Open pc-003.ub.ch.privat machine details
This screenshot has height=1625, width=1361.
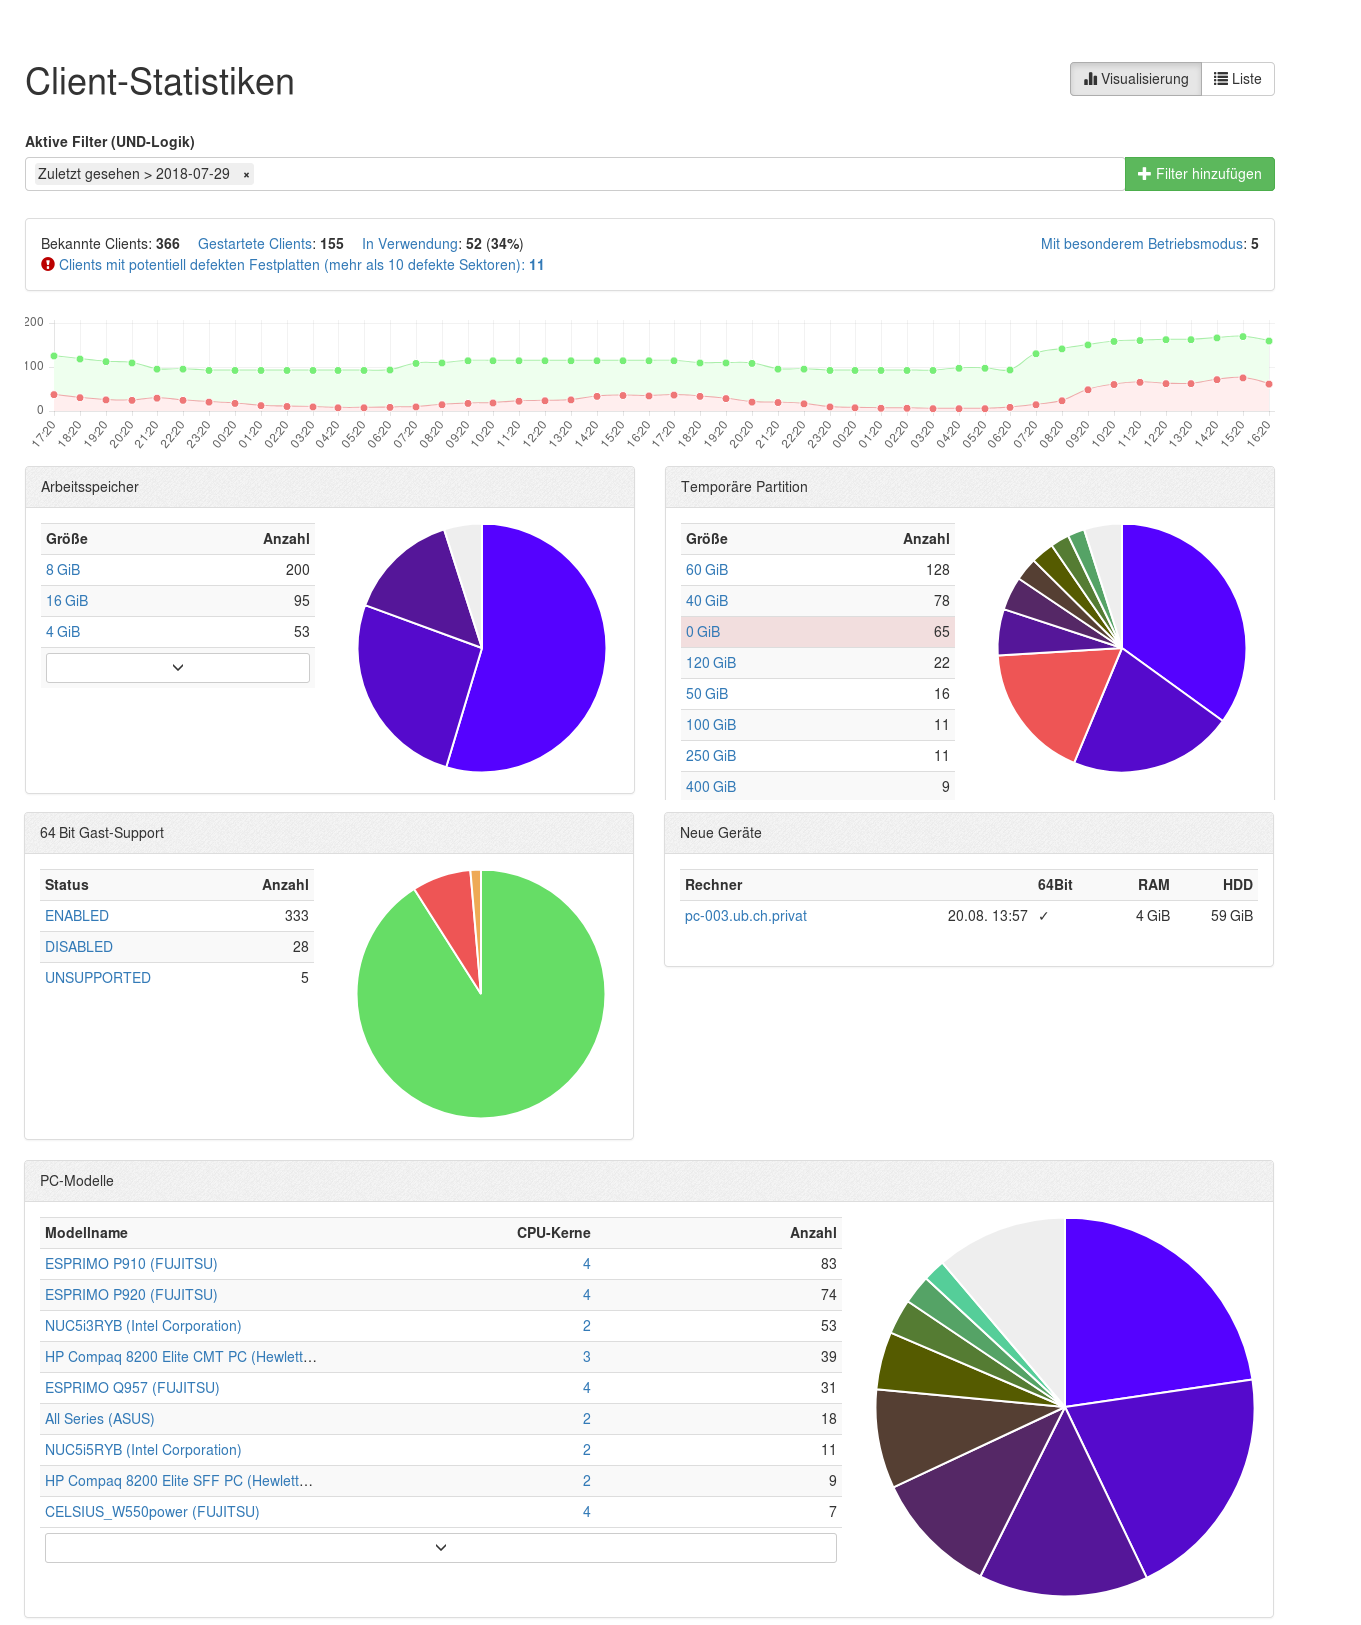point(745,916)
